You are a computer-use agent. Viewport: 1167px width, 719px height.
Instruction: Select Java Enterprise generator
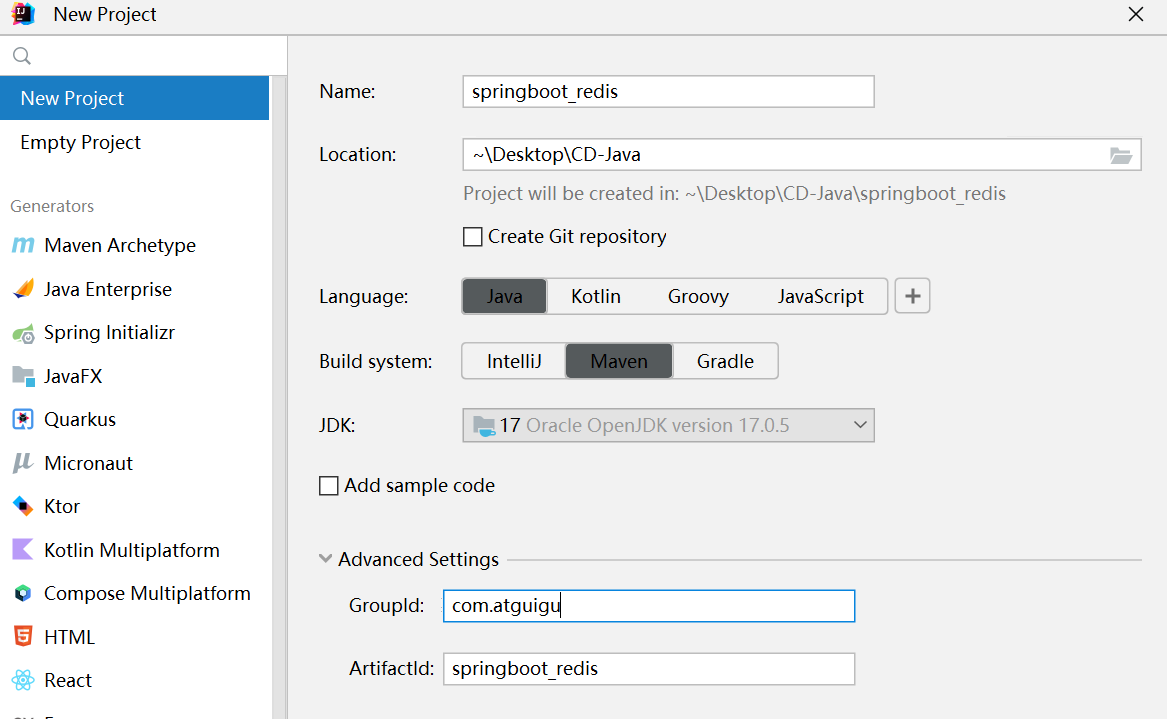(135, 289)
